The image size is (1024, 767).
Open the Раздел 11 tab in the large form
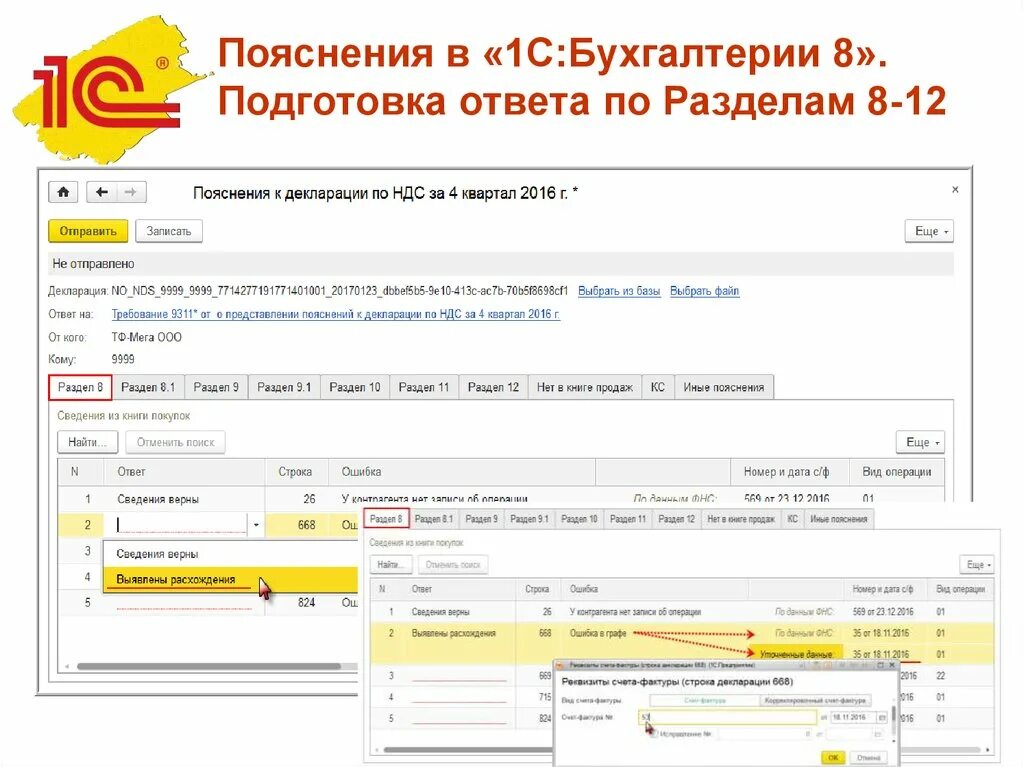click(x=424, y=387)
